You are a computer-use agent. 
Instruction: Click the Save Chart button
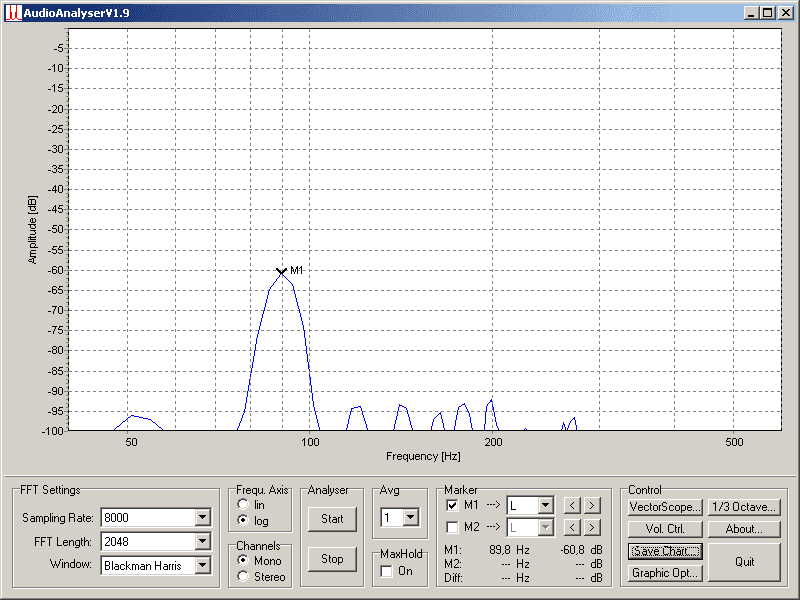(665, 551)
